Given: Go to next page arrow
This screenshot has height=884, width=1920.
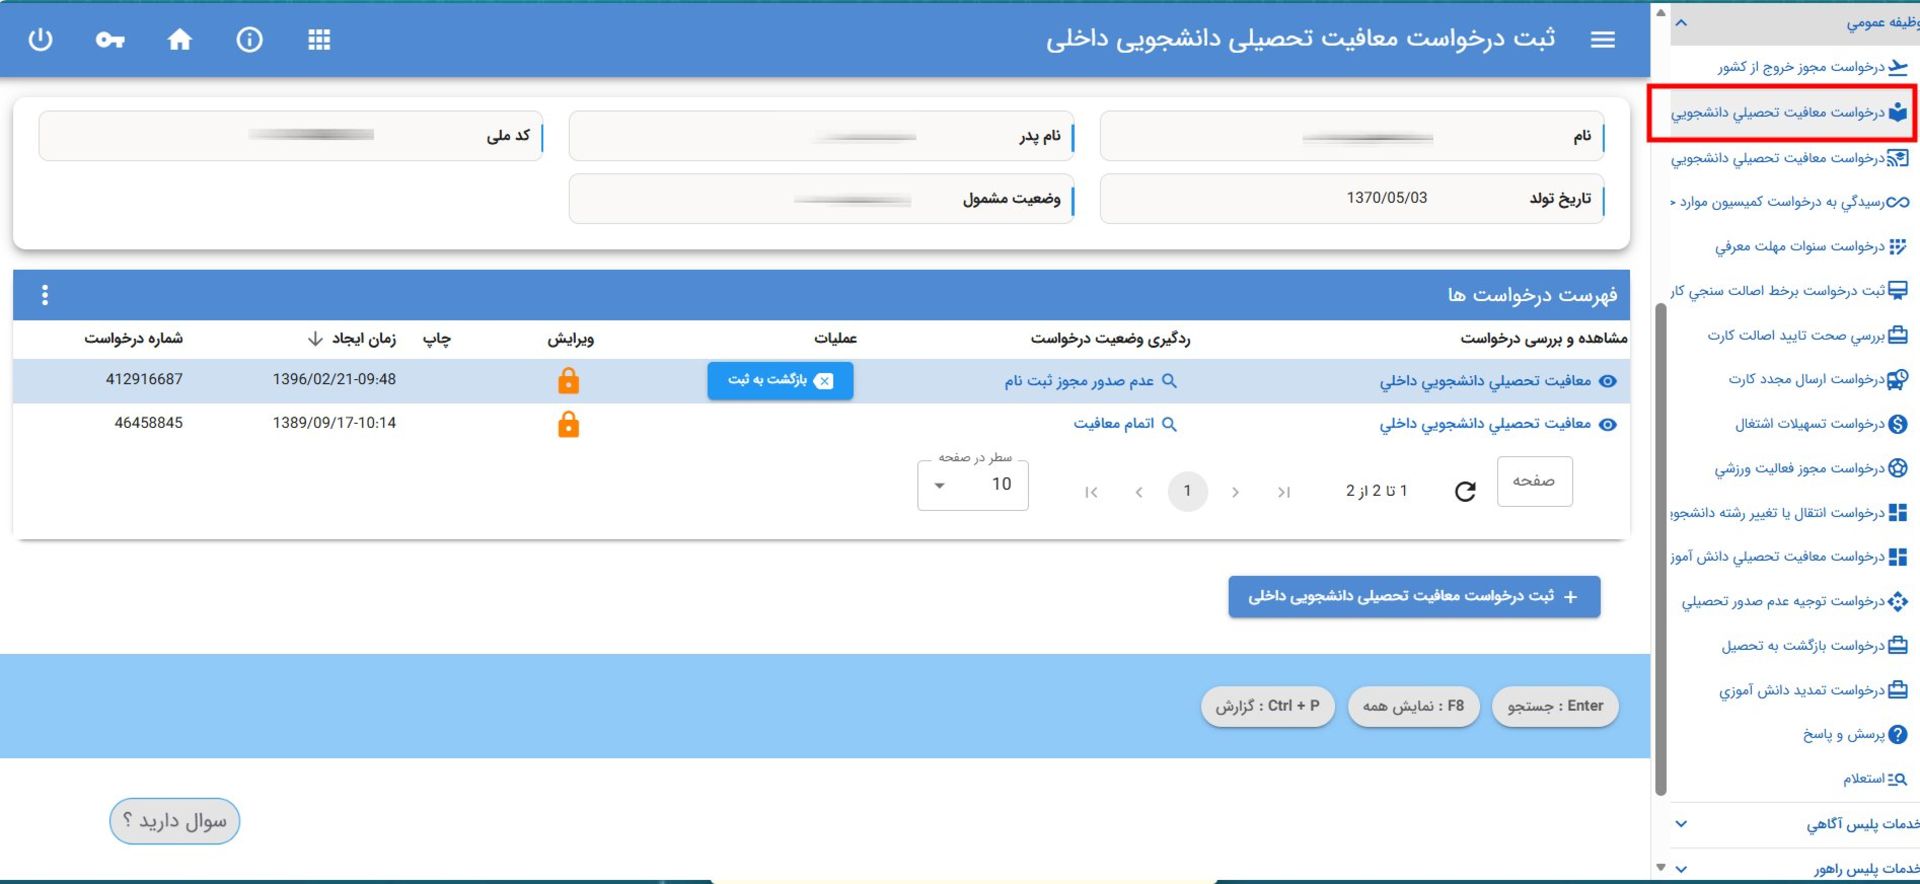Looking at the screenshot, I should coord(1235,492).
